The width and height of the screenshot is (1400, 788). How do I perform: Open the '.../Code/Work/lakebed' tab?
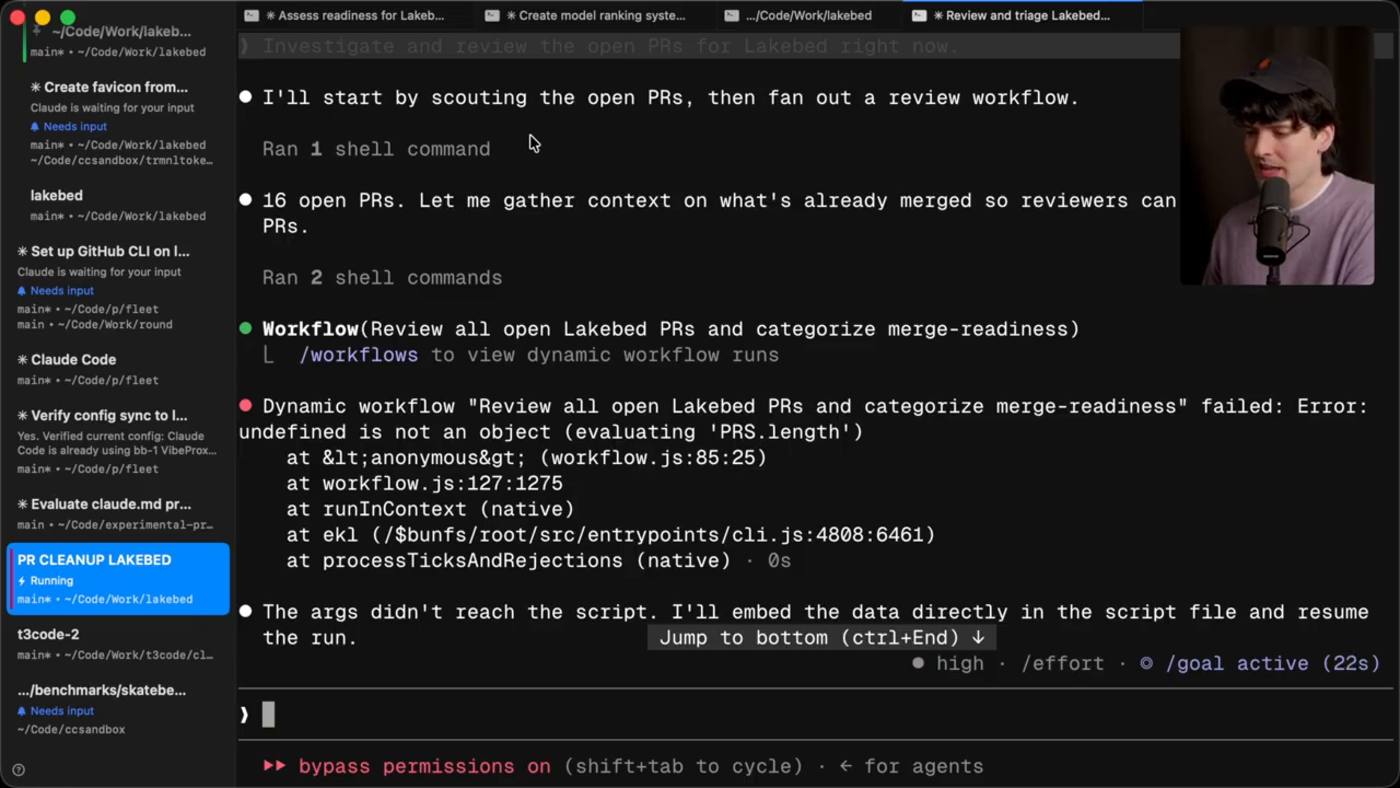808,15
